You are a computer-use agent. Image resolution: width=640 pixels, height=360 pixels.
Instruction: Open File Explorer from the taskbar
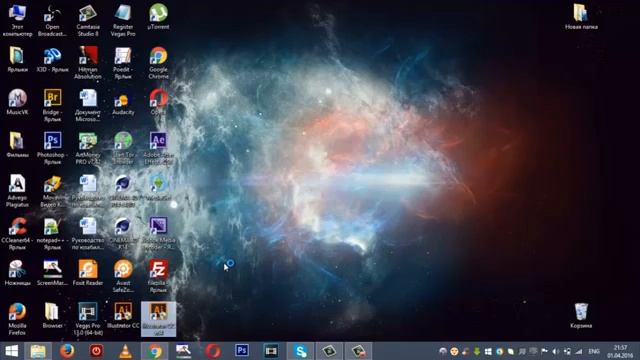click(x=38, y=351)
